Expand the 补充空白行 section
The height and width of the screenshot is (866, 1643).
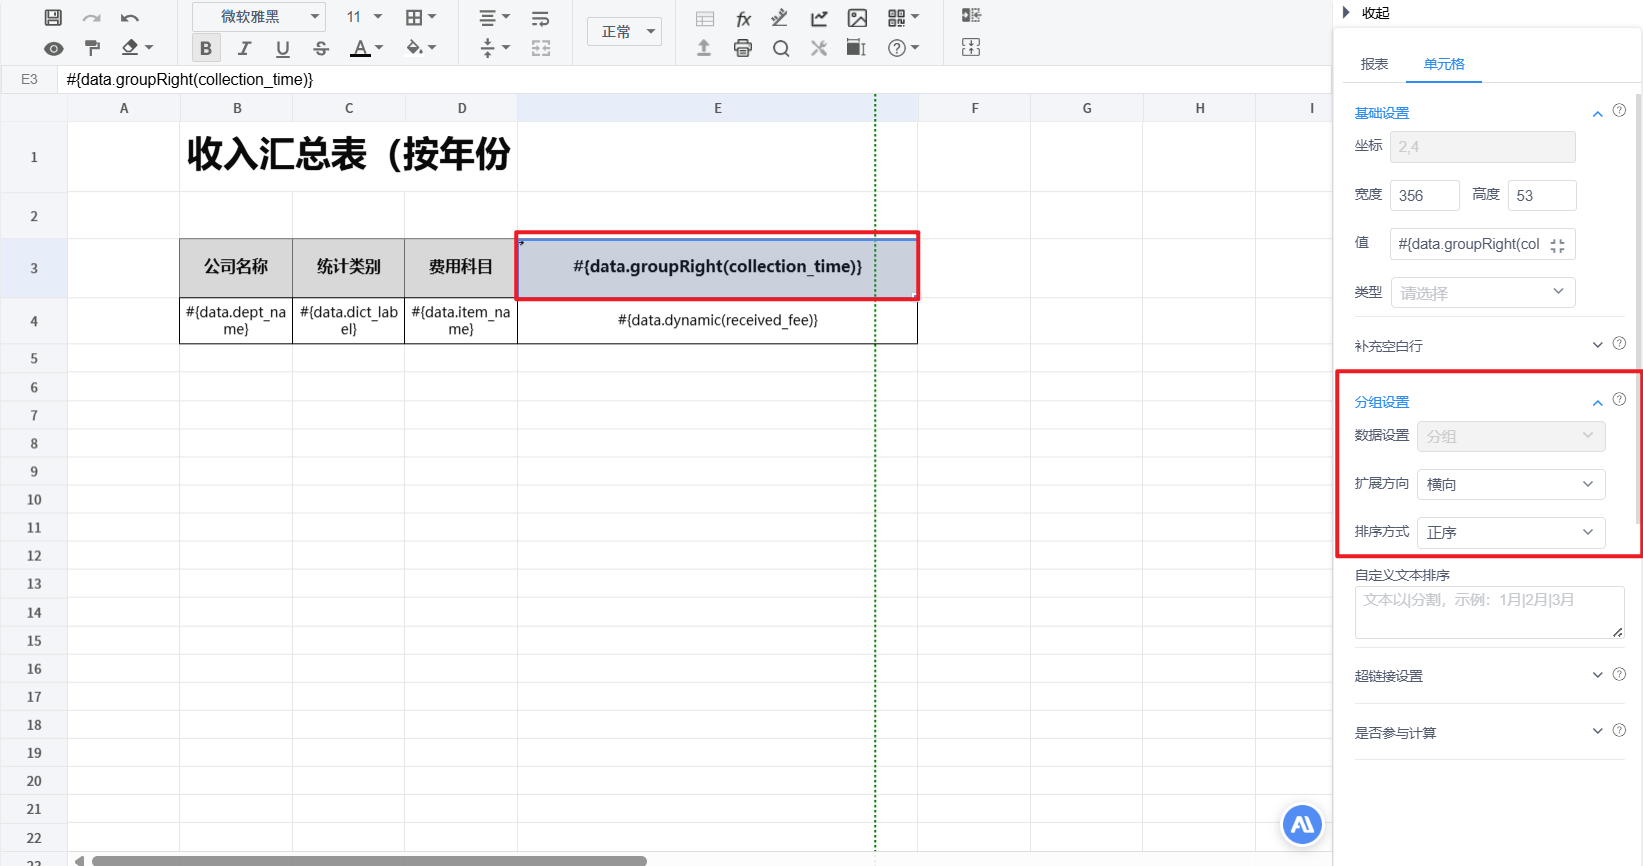coord(1598,345)
